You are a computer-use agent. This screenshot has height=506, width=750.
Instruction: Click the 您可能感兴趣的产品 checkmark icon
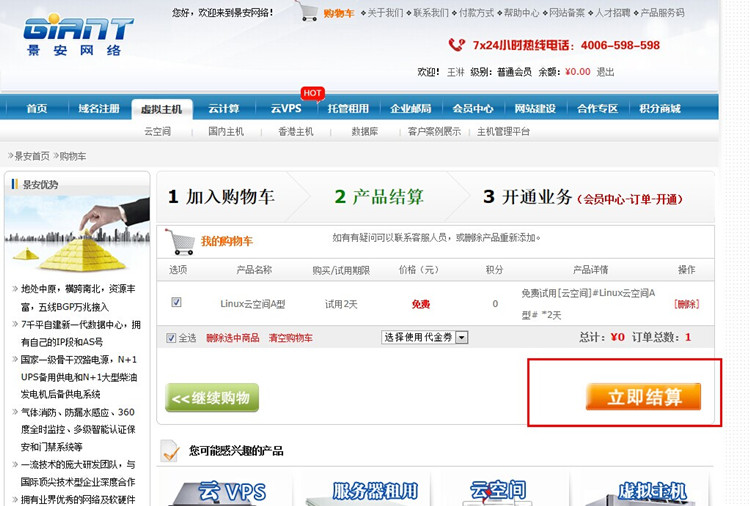pos(171,450)
